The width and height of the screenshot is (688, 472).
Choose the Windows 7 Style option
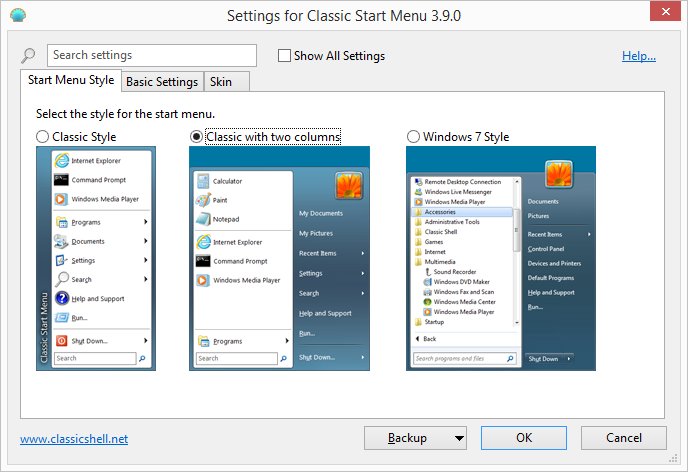point(414,136)
